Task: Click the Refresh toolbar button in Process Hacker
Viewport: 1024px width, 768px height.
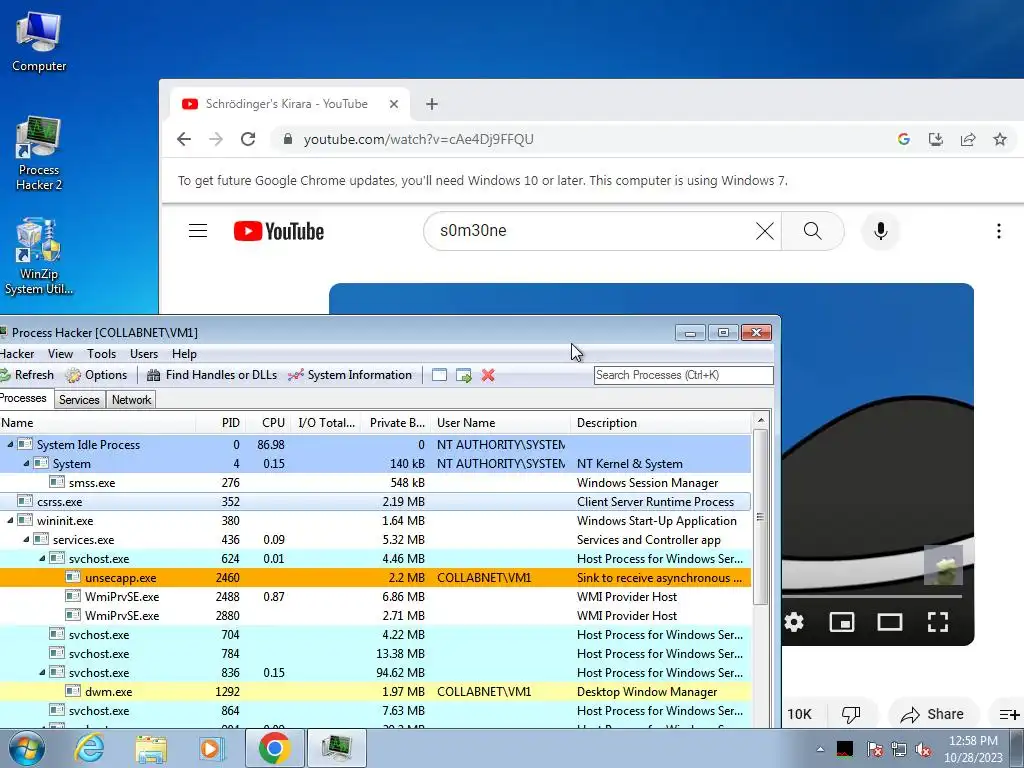Action: point(27,375)
